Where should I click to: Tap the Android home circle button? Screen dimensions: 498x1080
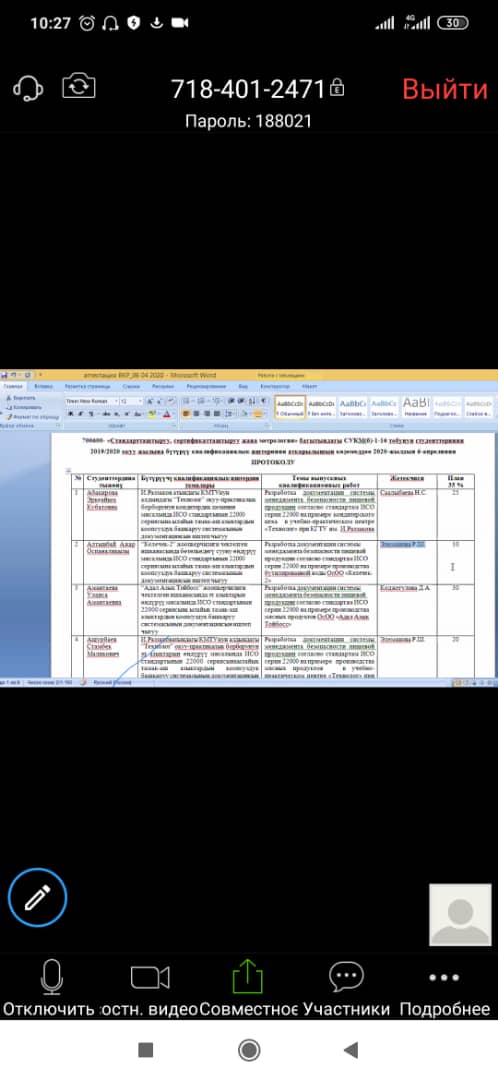(249, 1050)
